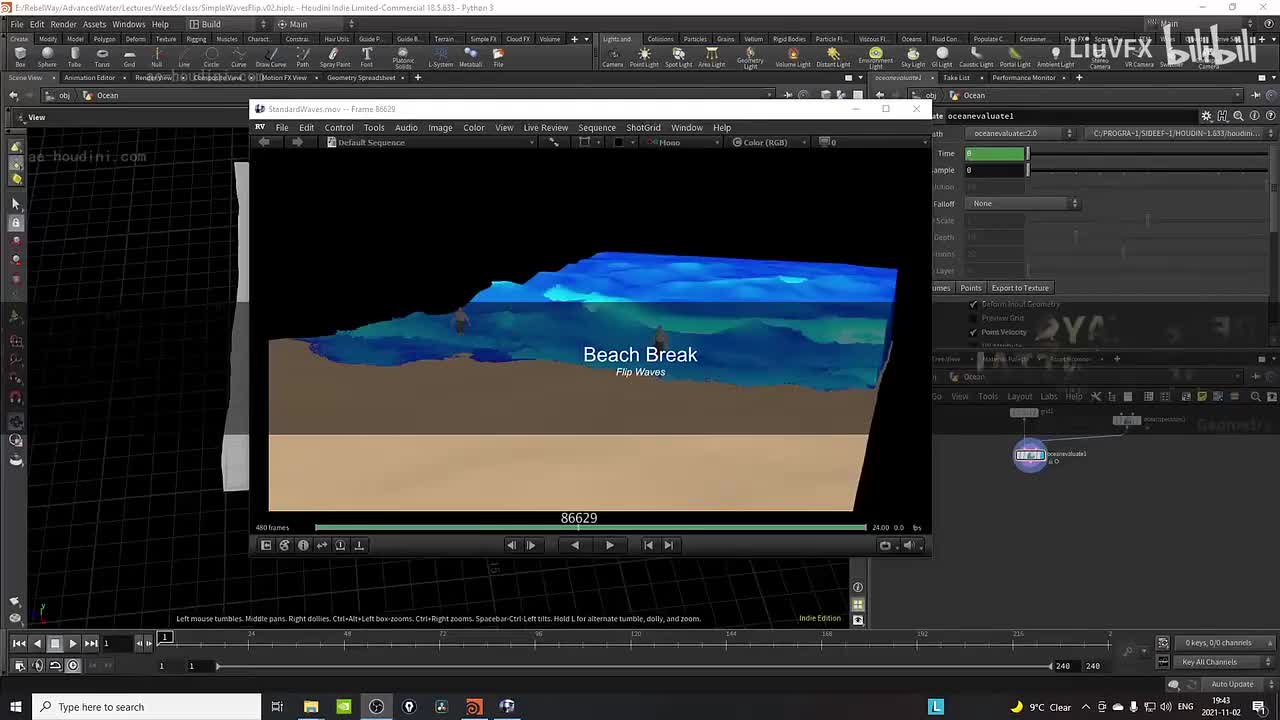Click the Export to Texture tab button
The height and width of the screenshot is (720, 1280).
pos(1019,288)
